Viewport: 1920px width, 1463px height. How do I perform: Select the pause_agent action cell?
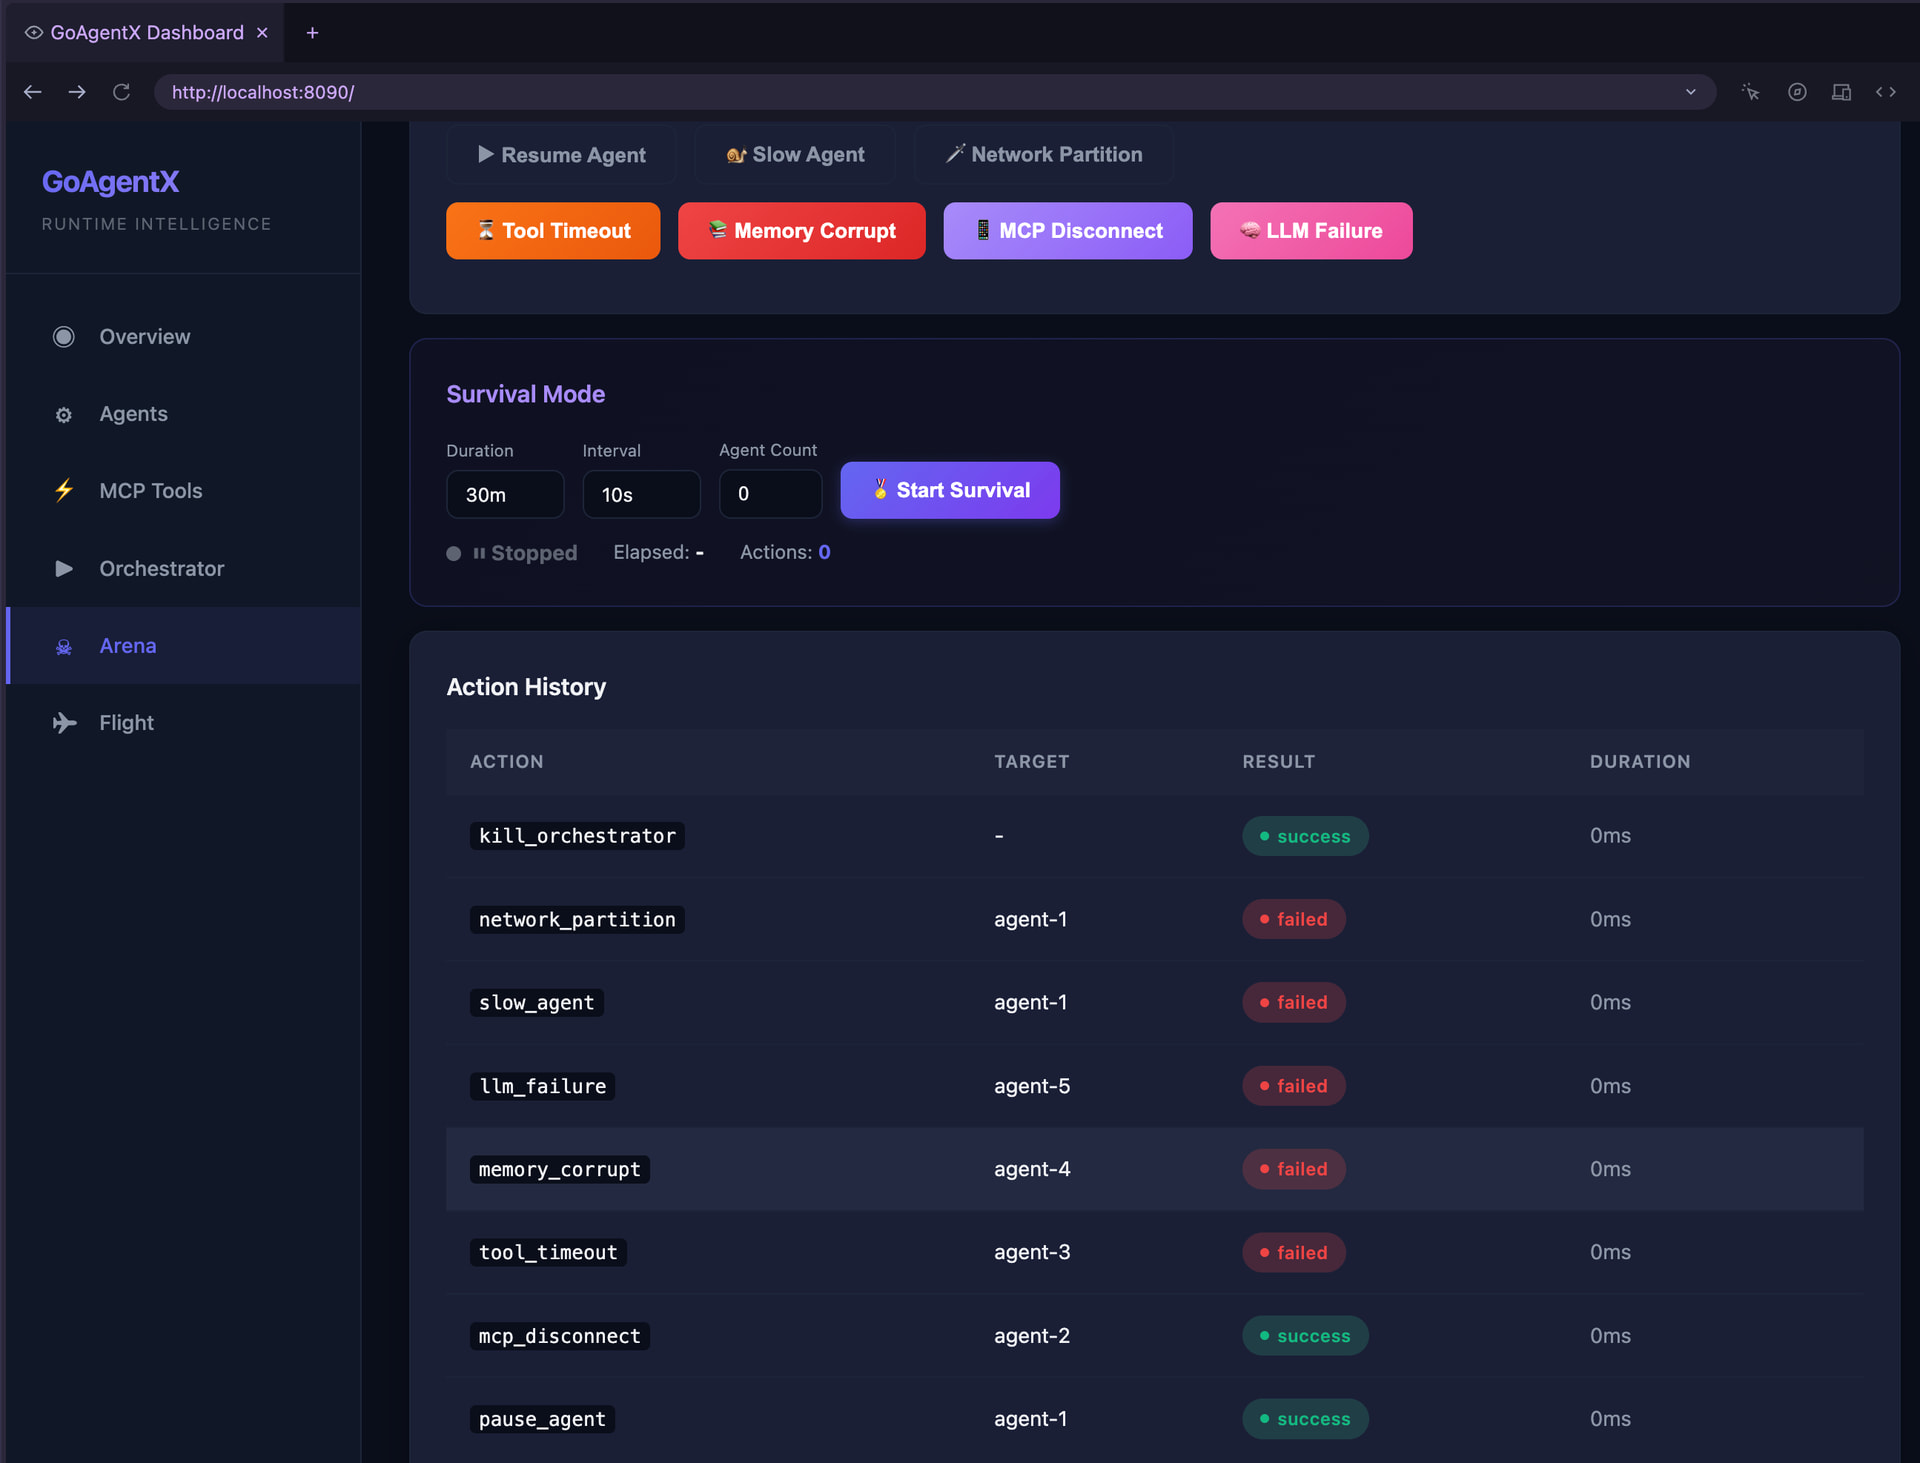(542, 1419)
